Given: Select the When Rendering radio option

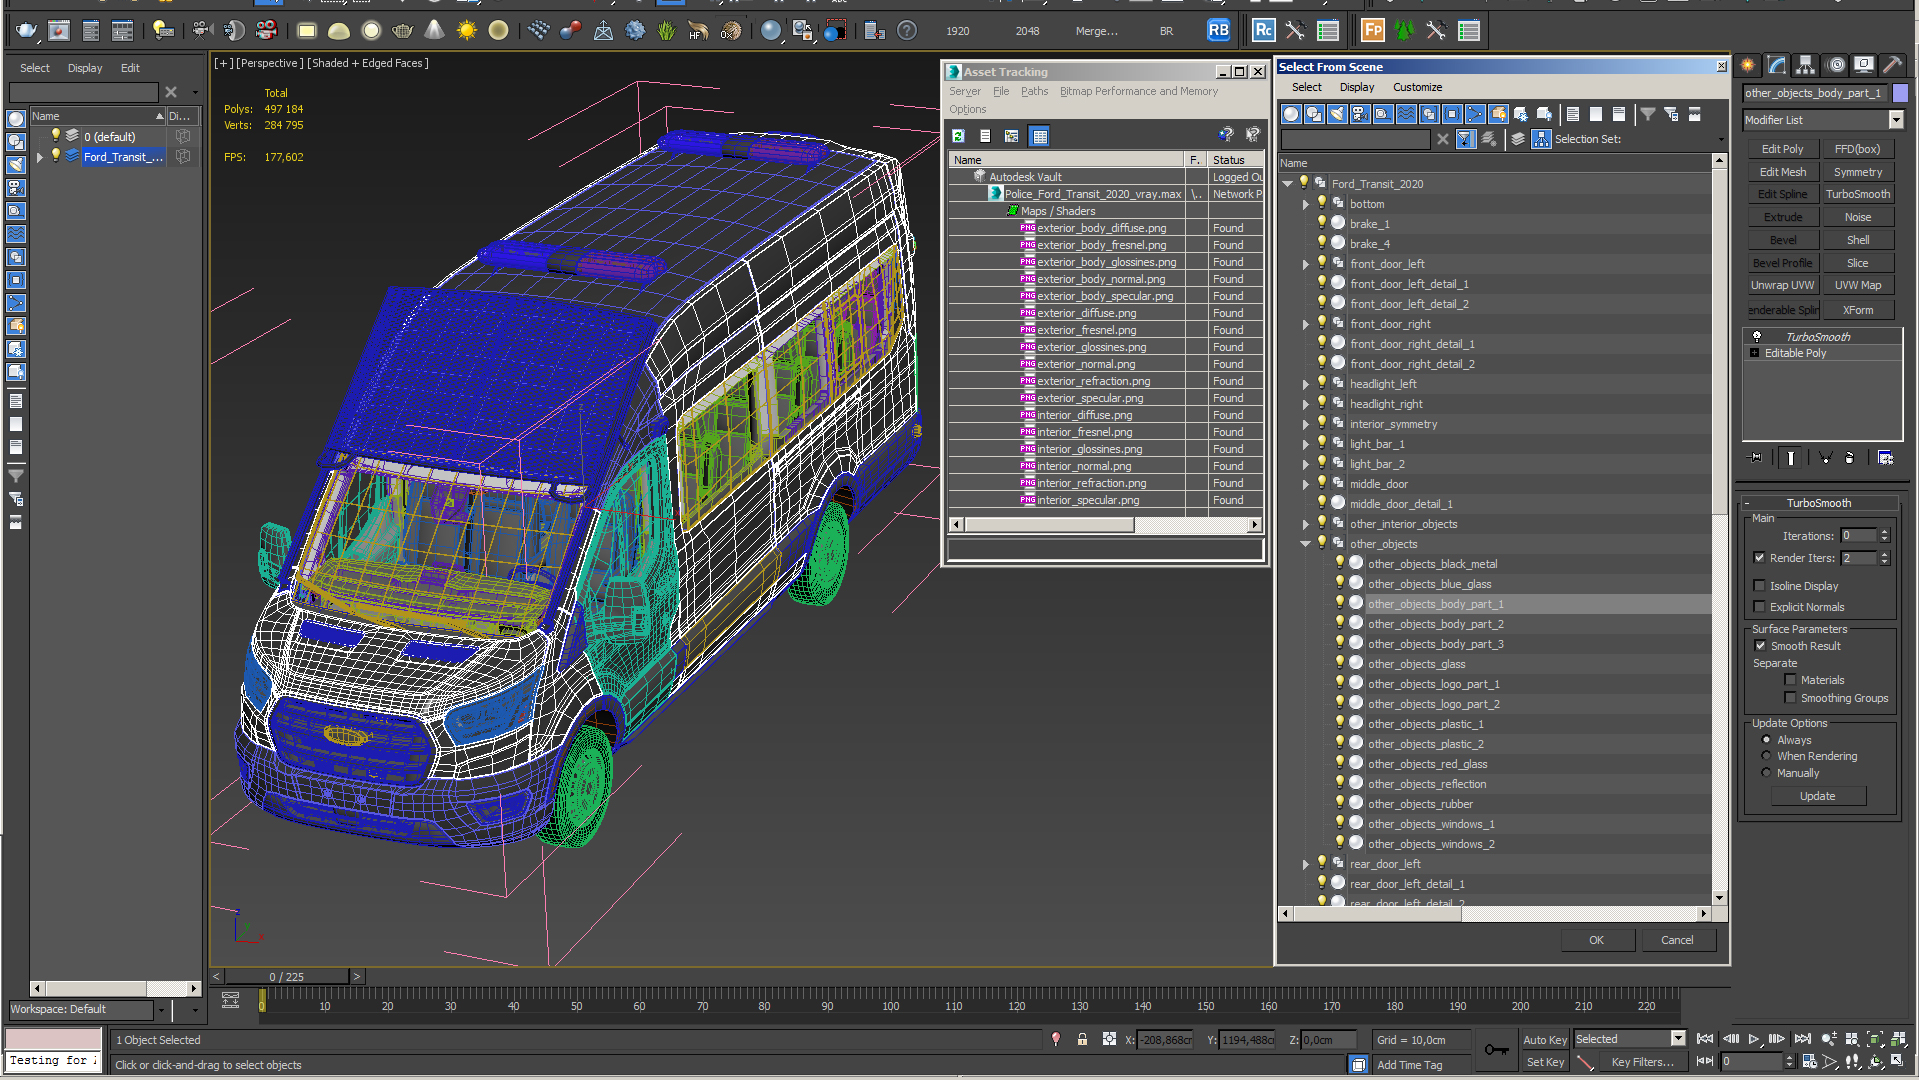Looking at the screenshot, I should pos(1766,756).
